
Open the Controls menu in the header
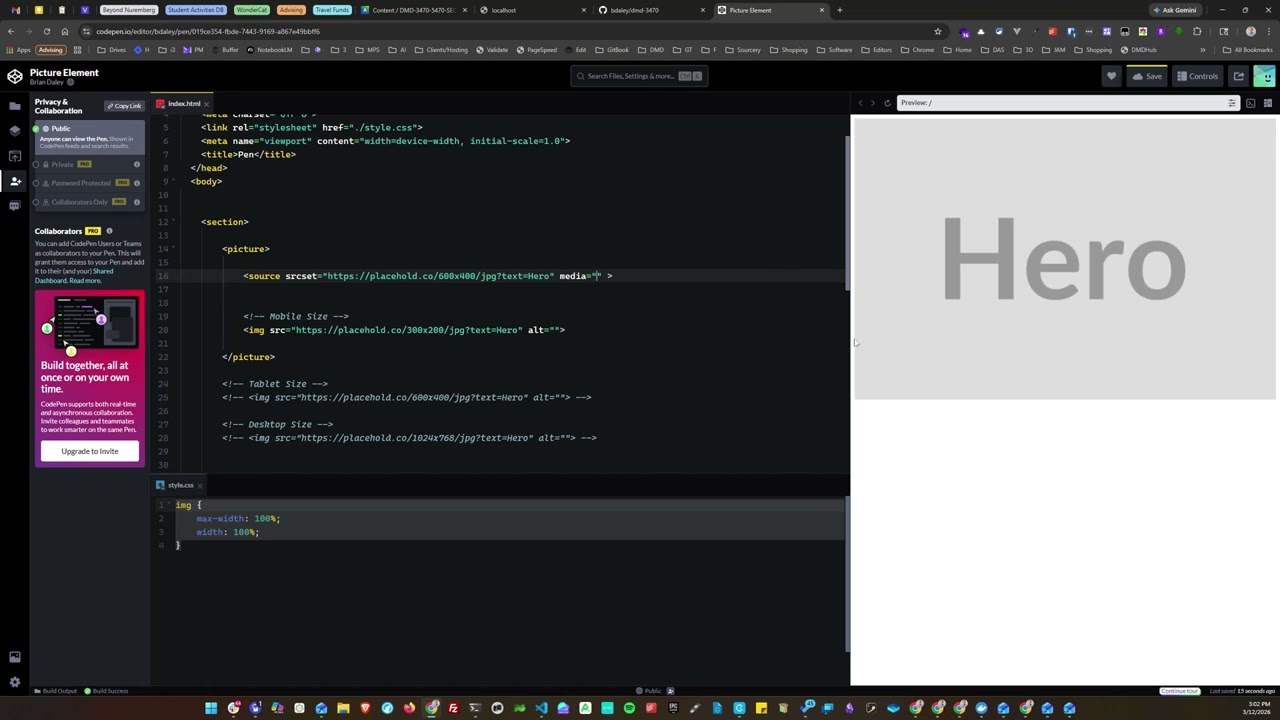coord(1197,76)
